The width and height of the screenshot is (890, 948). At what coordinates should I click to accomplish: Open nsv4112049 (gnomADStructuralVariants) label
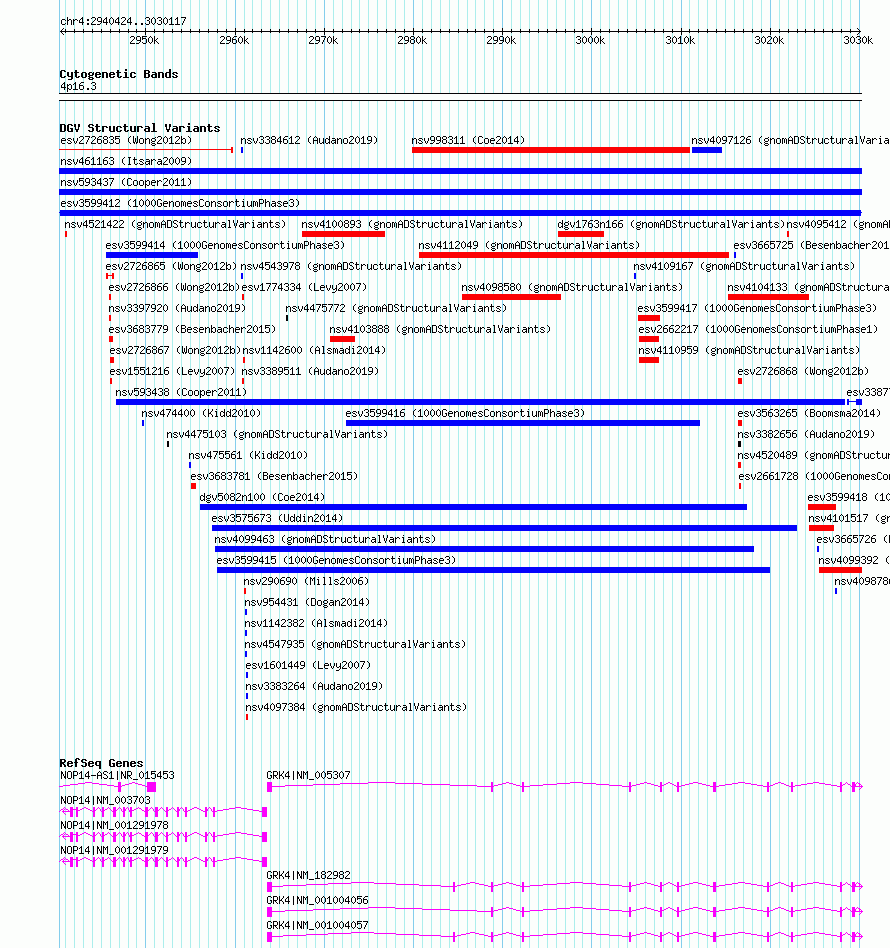(529, 245)
